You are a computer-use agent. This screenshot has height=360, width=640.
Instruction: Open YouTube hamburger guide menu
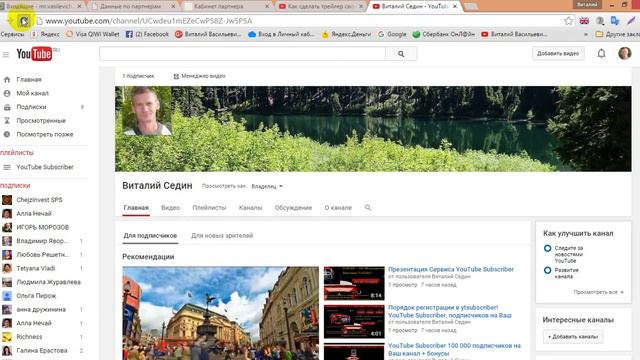click(x=6, y=54)
